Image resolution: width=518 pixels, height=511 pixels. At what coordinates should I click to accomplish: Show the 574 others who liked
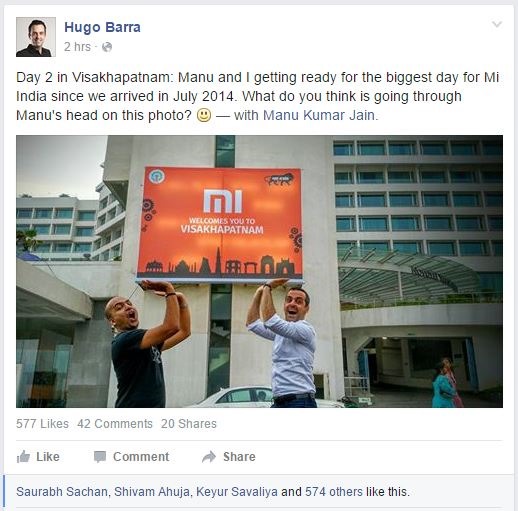(x=334, y=492)
